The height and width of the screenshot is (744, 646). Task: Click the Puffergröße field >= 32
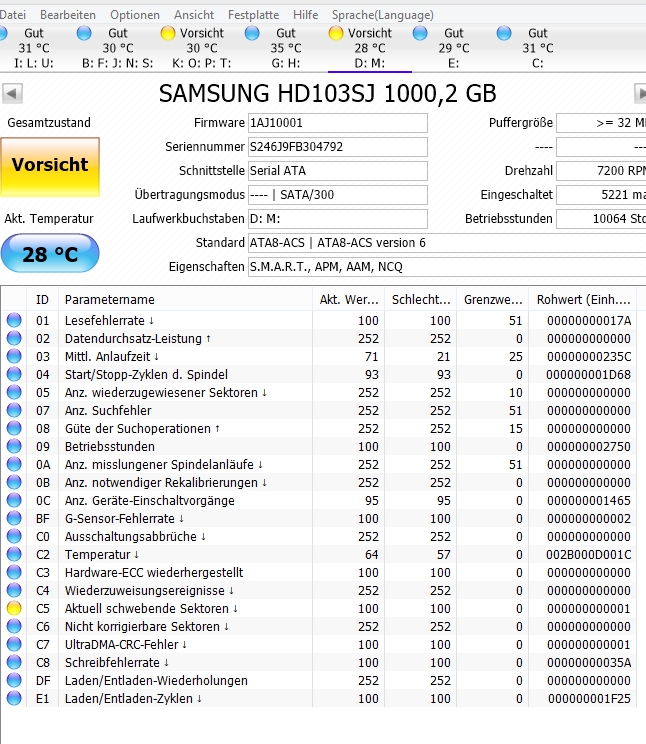(601, 123)
